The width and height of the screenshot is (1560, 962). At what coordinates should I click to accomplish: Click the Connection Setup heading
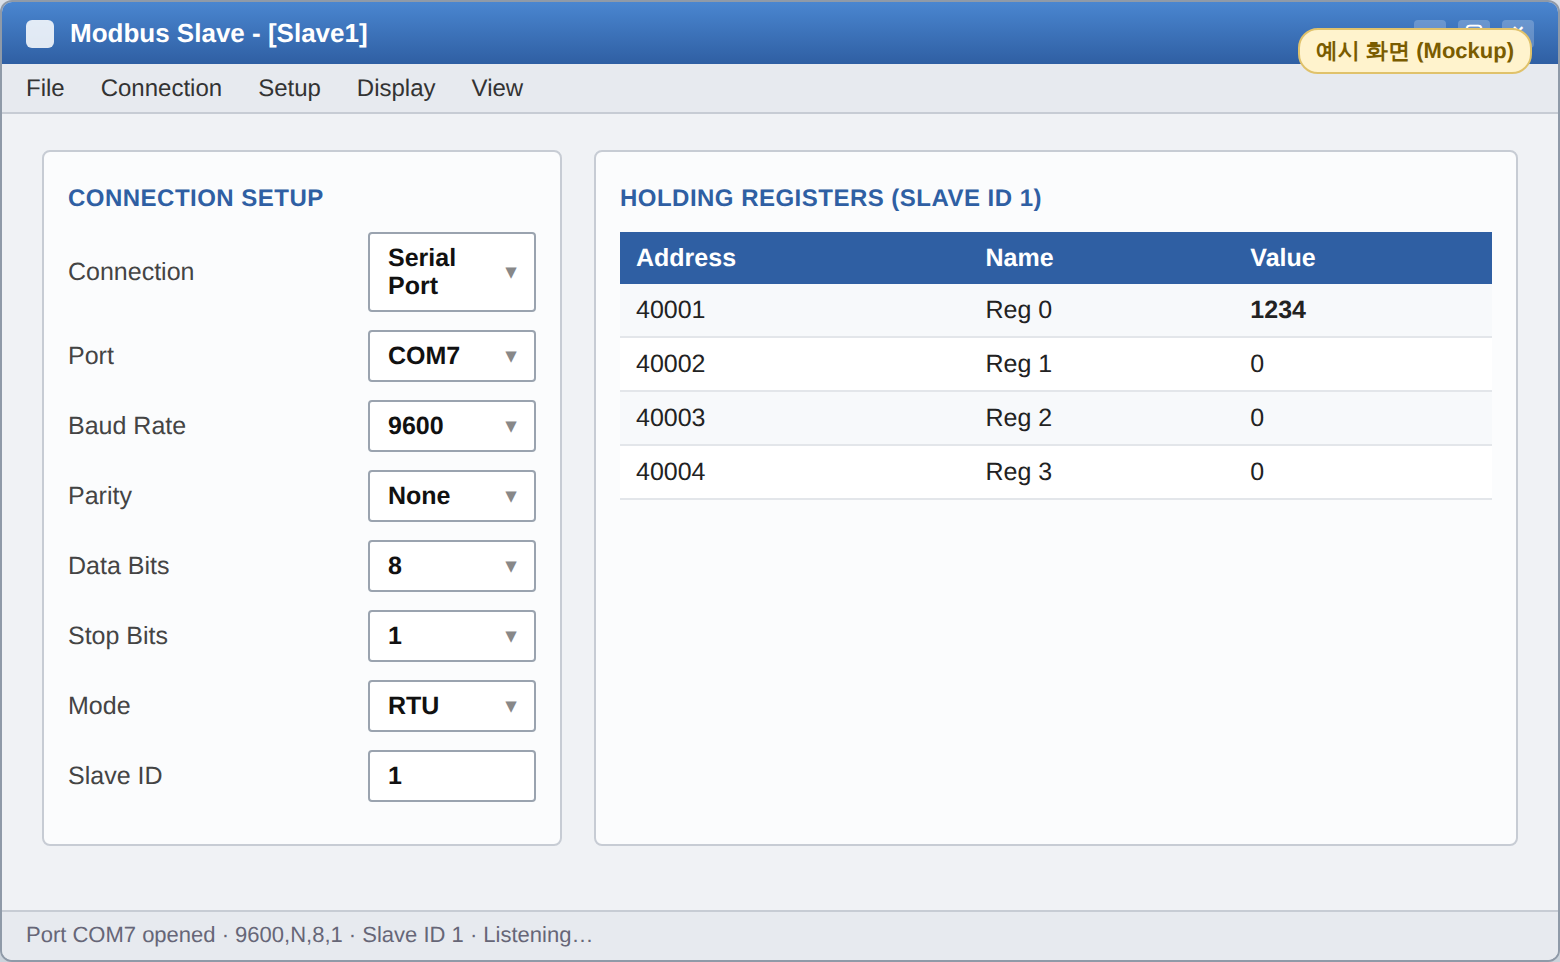pos(195,198)
